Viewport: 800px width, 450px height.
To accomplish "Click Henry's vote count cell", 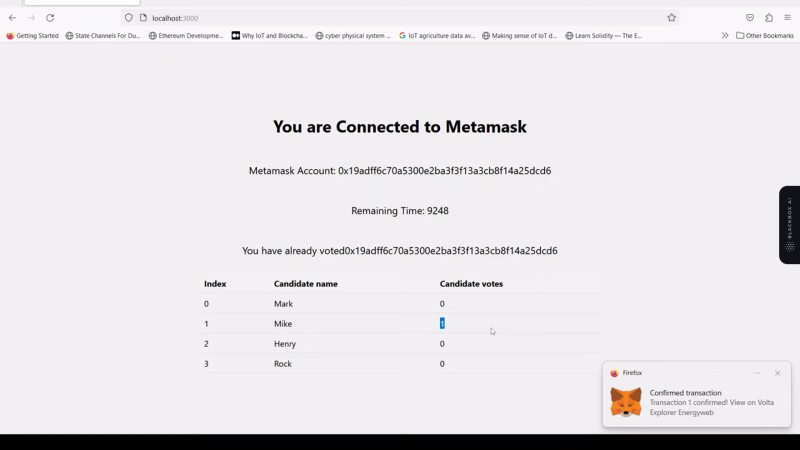I will pyautogui.click(x=442, y=344).
